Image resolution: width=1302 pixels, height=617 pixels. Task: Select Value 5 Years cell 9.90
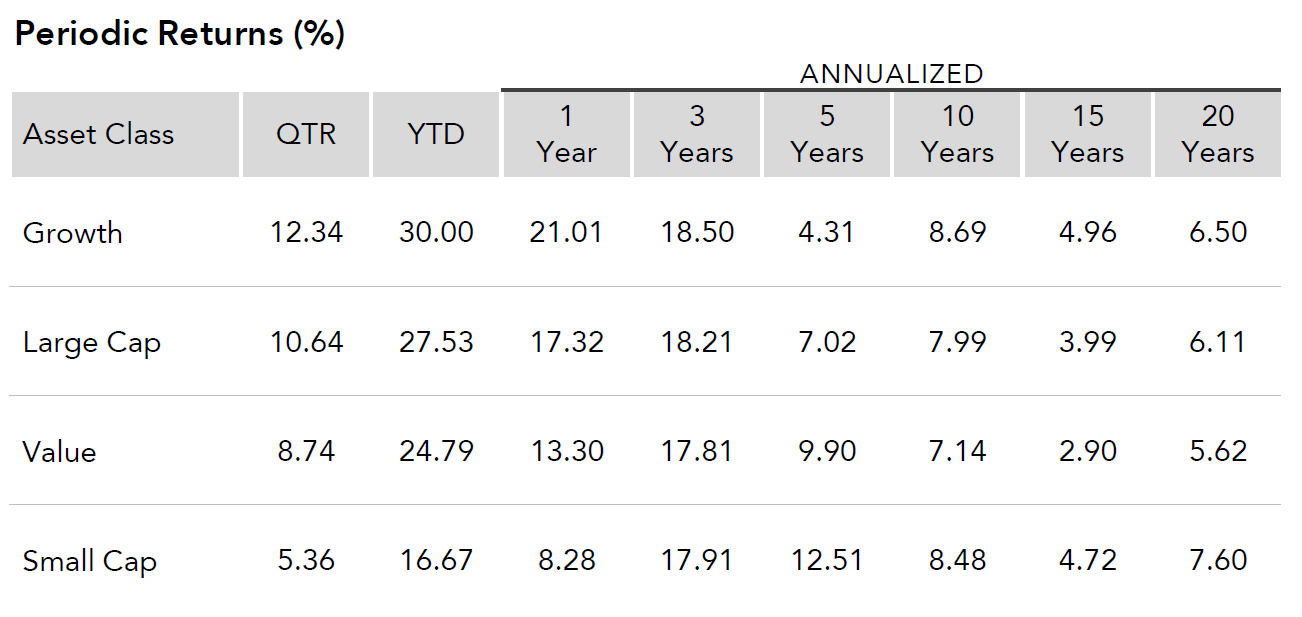coord(827,451)
